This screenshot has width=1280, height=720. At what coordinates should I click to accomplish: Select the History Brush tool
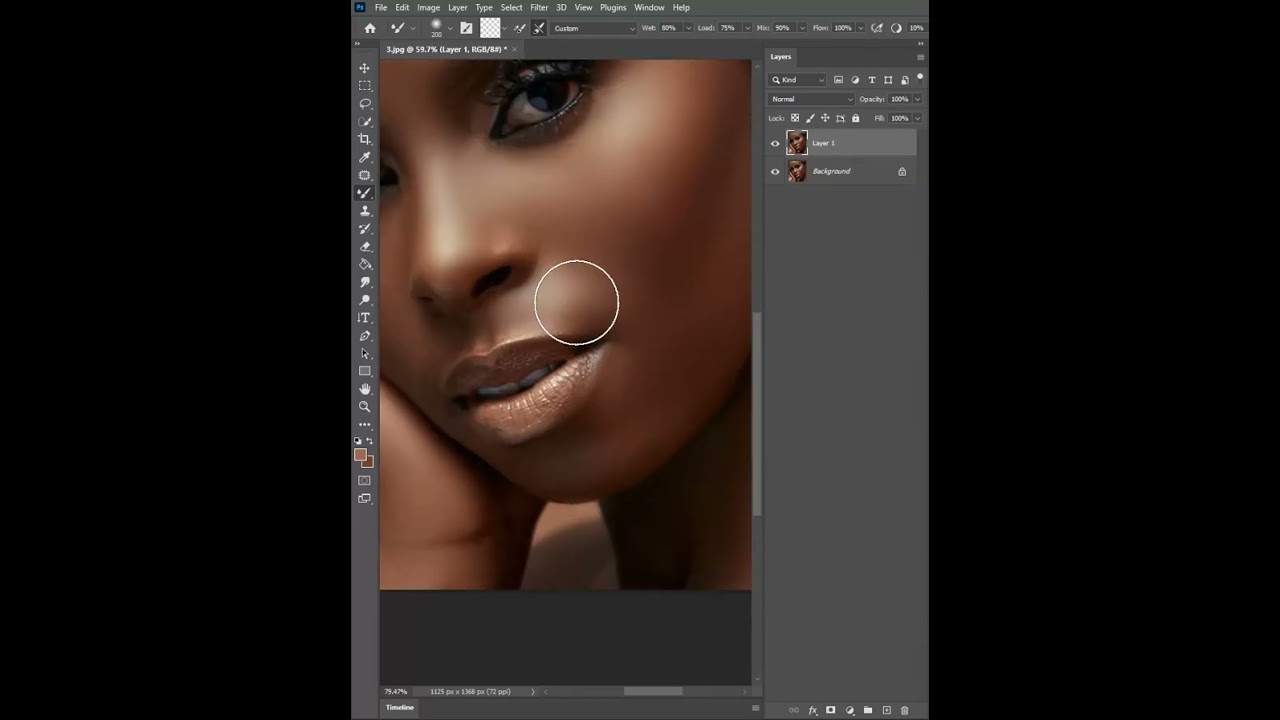pyautogui.click(x=365, y=229)
